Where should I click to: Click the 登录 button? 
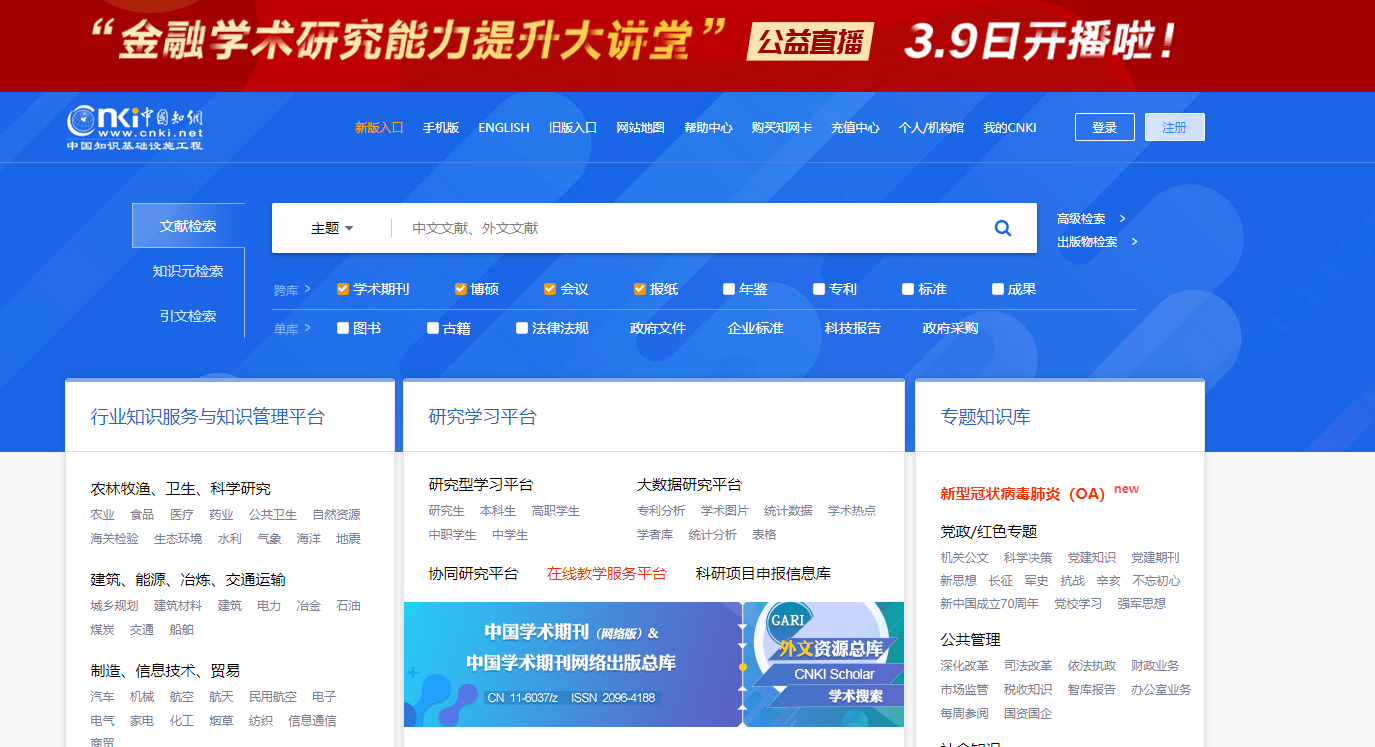pos(1105,127)
